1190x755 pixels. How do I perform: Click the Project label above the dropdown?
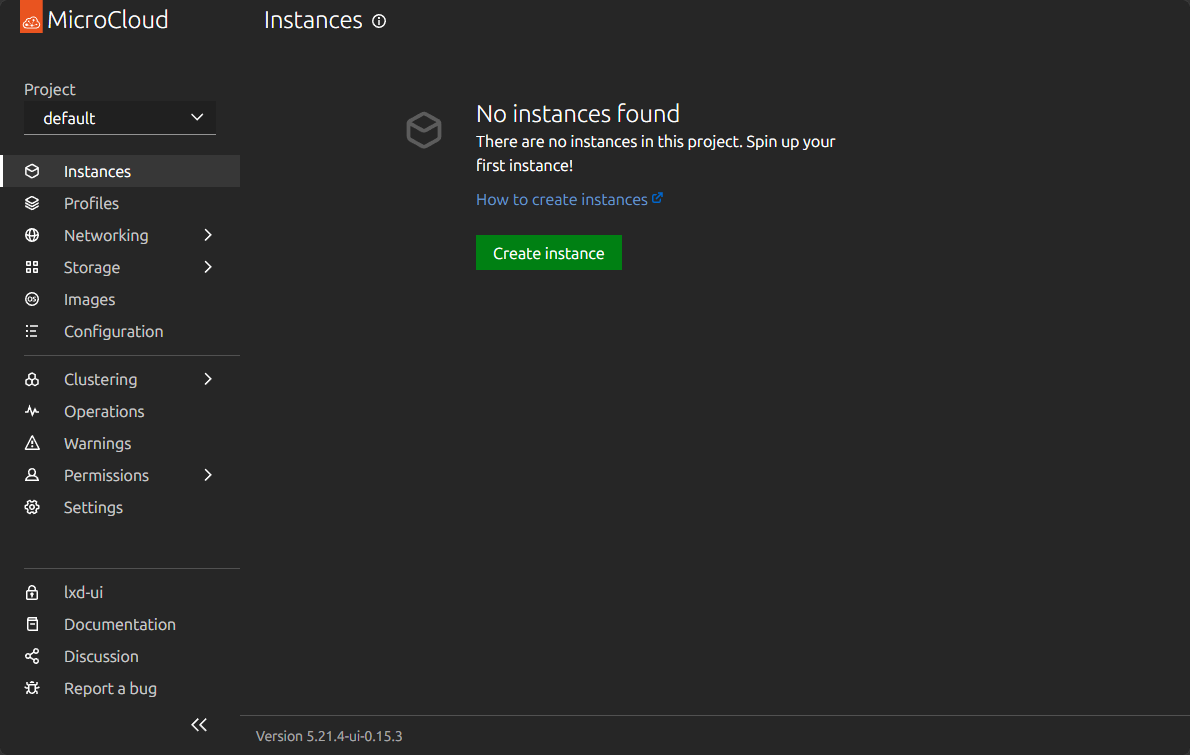click(x=49, y=90)
